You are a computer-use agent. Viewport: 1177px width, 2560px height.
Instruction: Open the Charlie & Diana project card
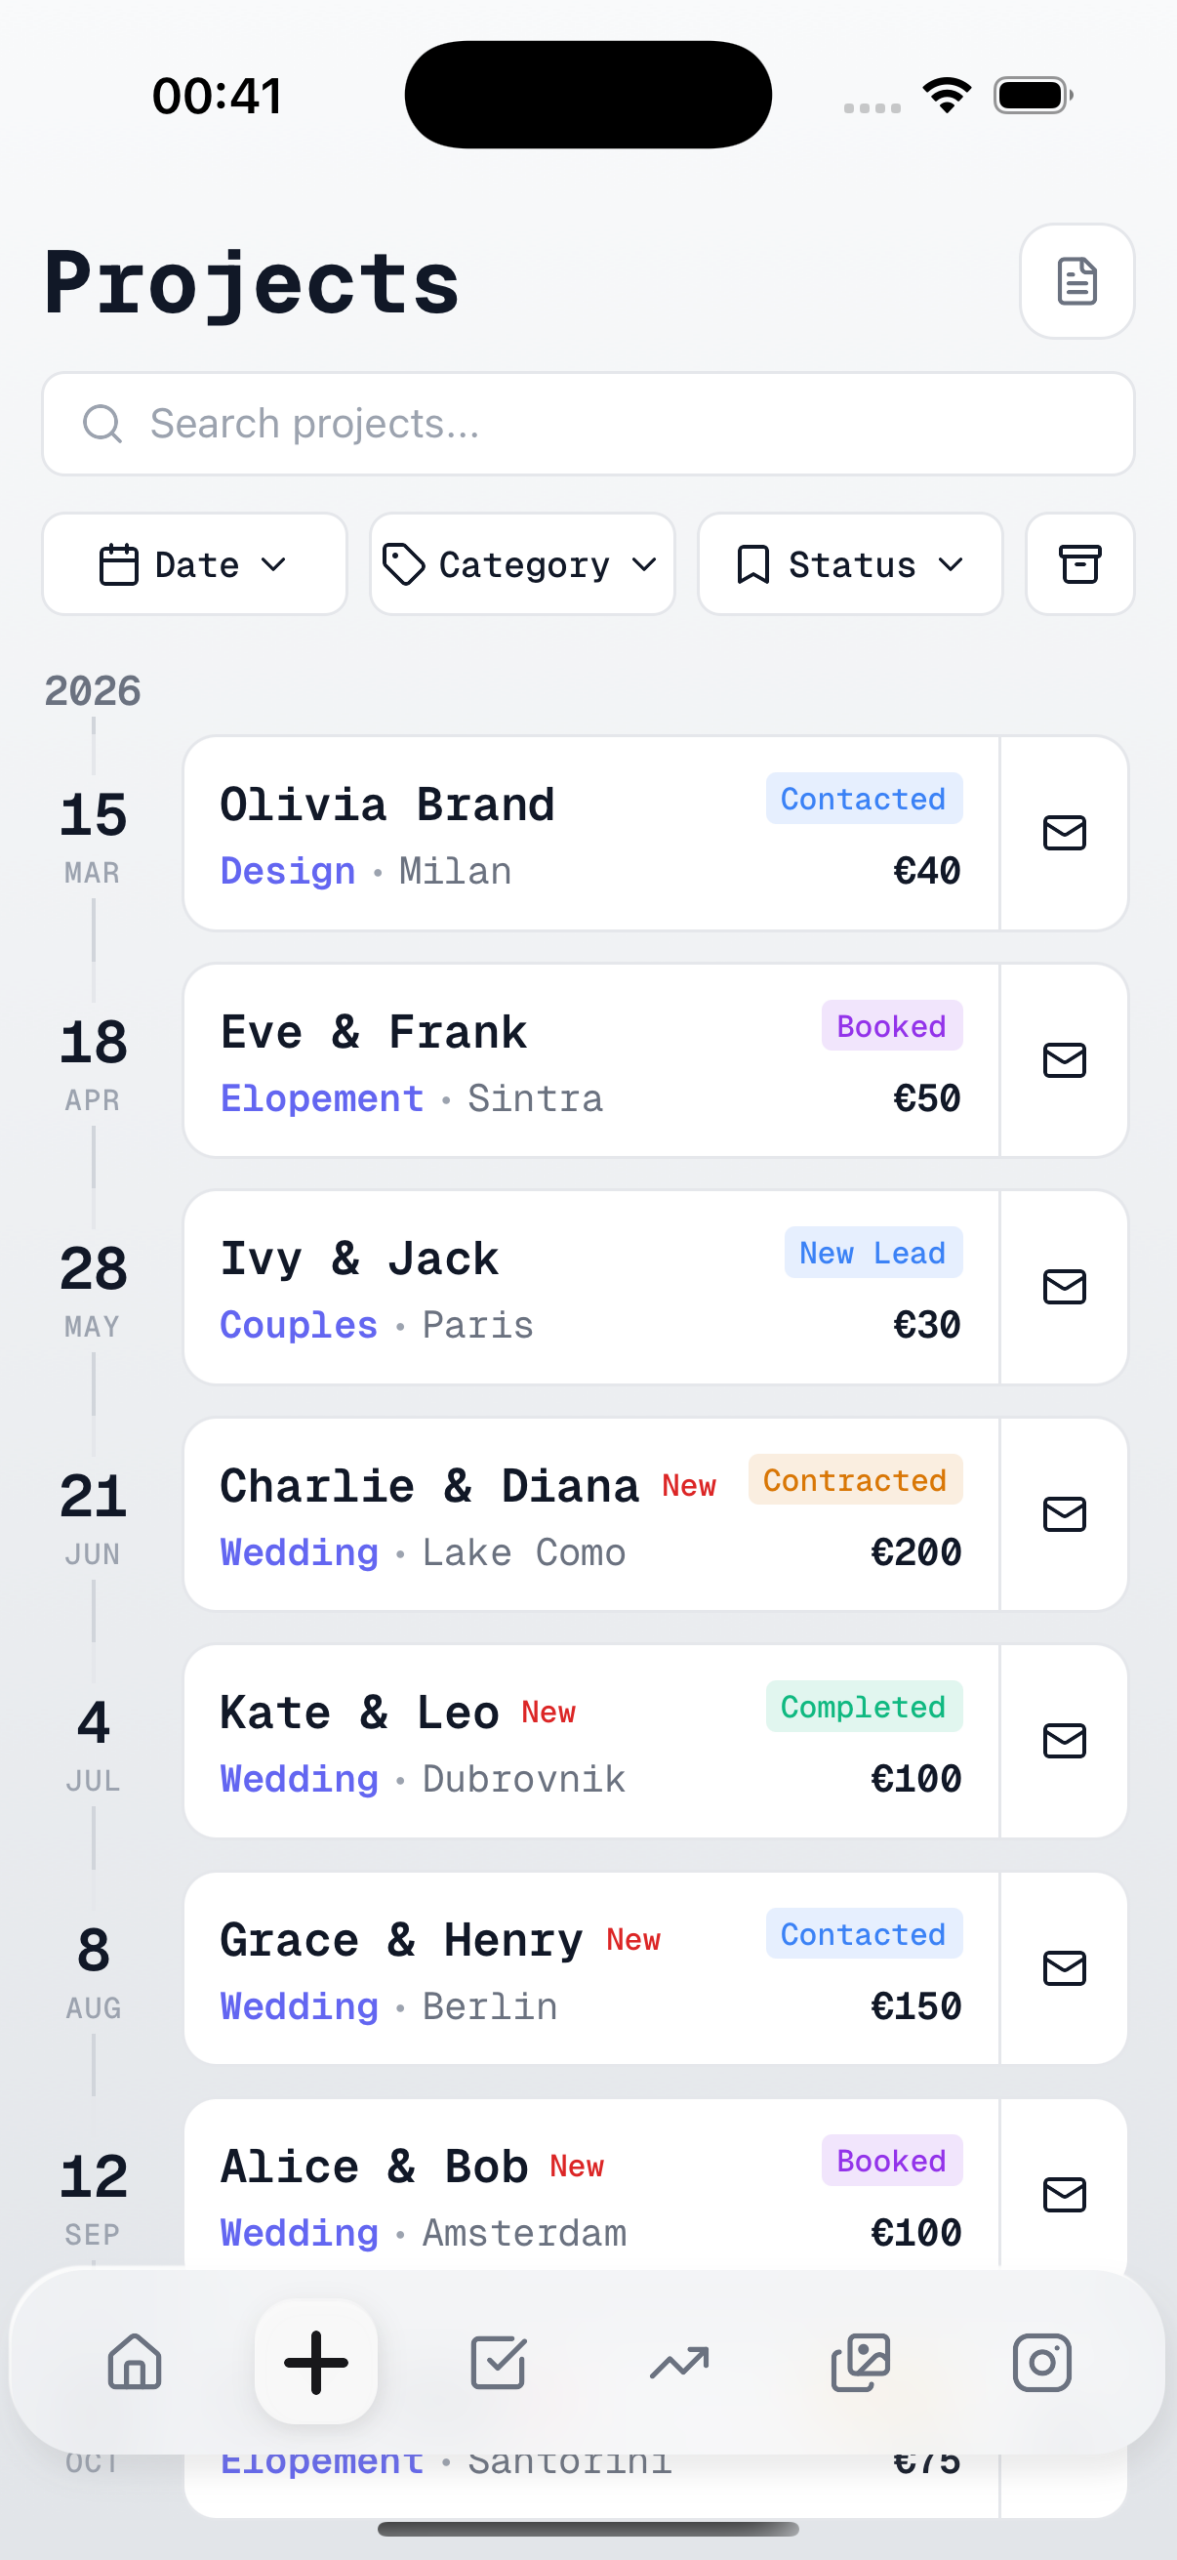click(590, 1514)
